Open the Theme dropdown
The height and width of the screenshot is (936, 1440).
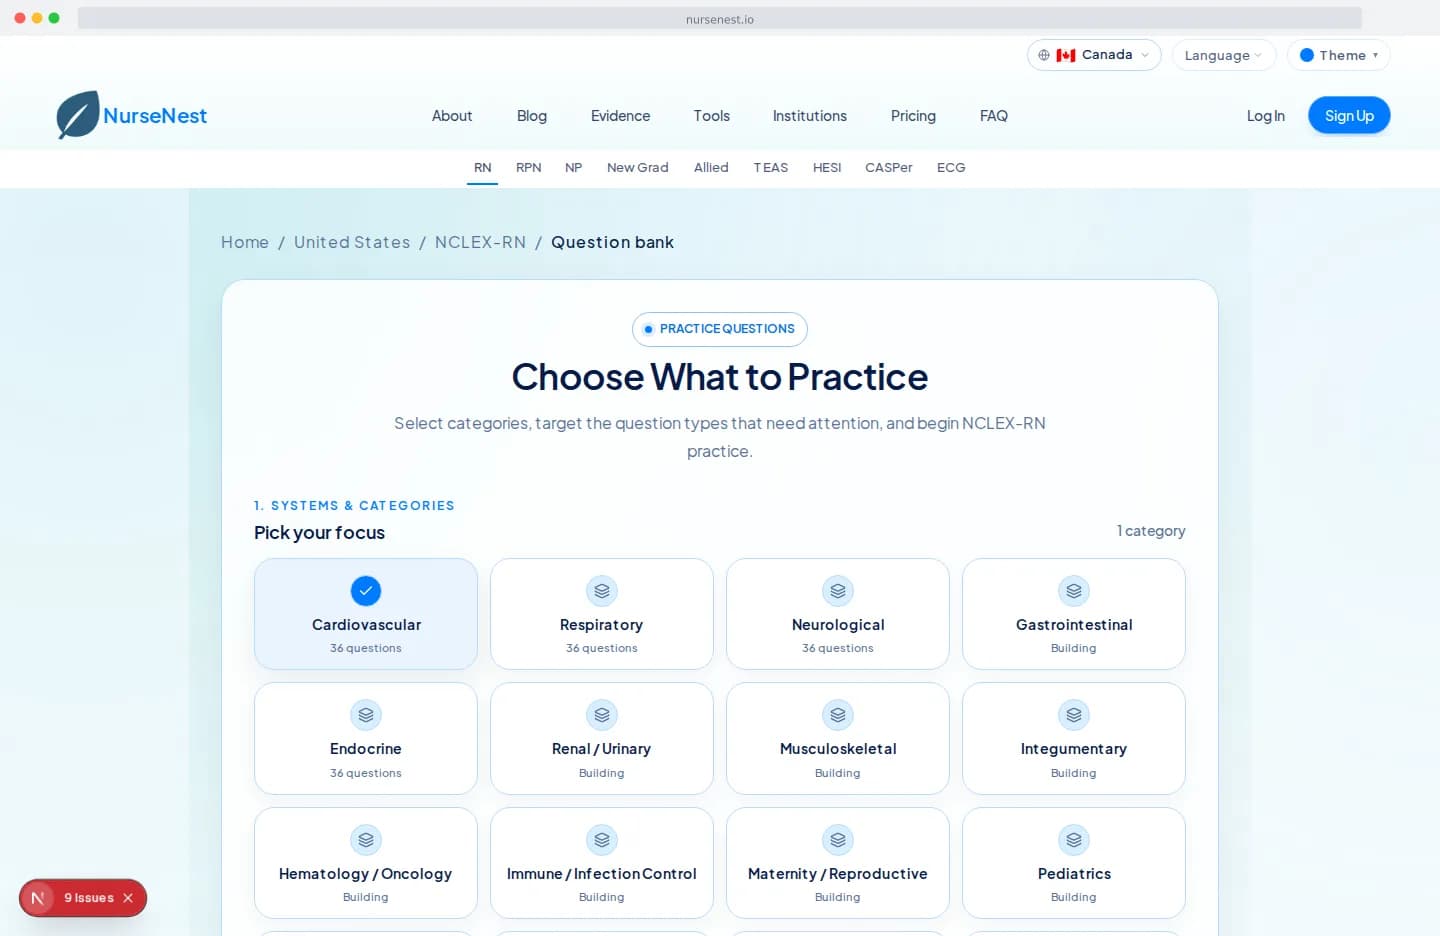(x=1339, y=55)
